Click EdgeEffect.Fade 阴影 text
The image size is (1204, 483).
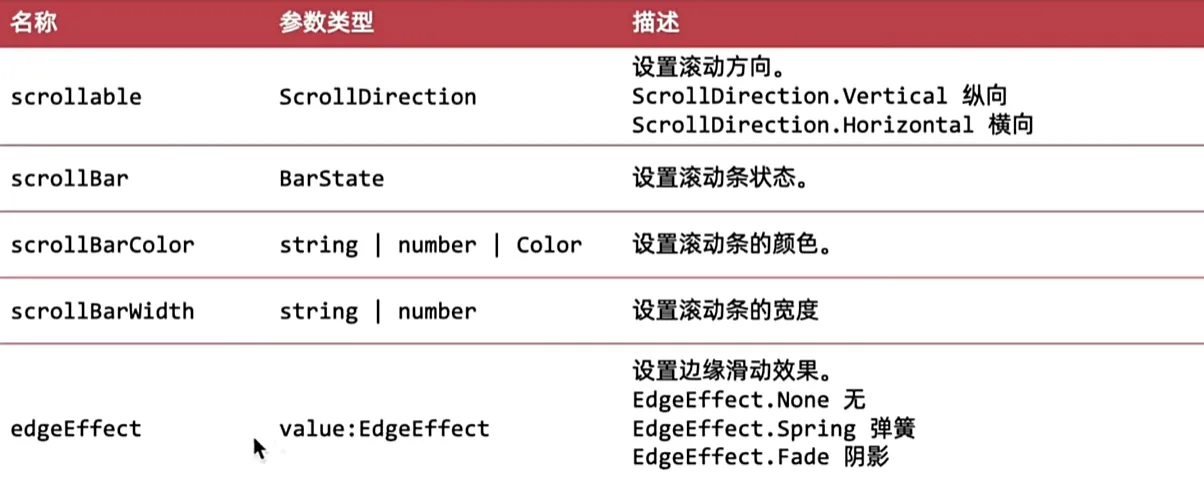(760, 457)
